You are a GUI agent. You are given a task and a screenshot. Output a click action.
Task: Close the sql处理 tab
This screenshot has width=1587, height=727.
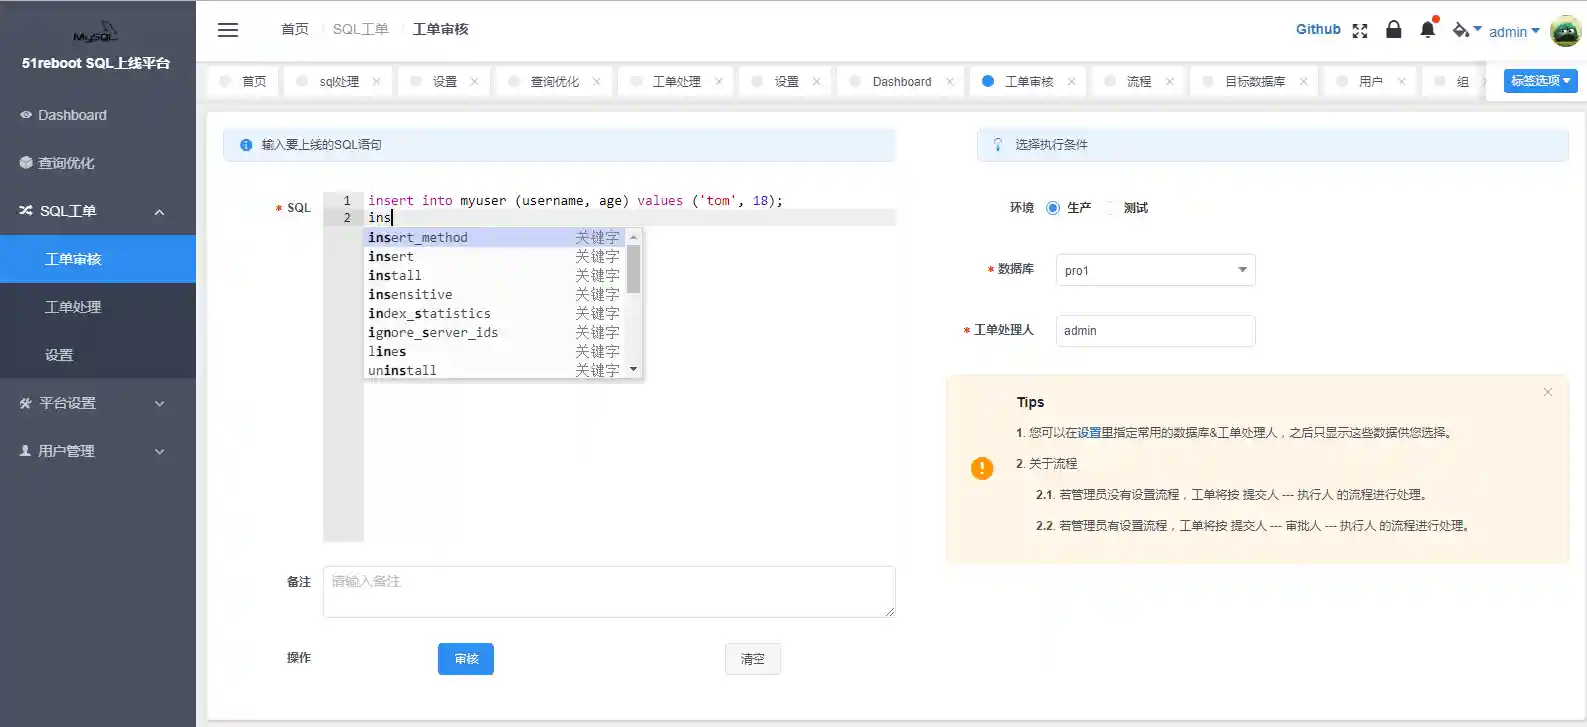[377, 82]
